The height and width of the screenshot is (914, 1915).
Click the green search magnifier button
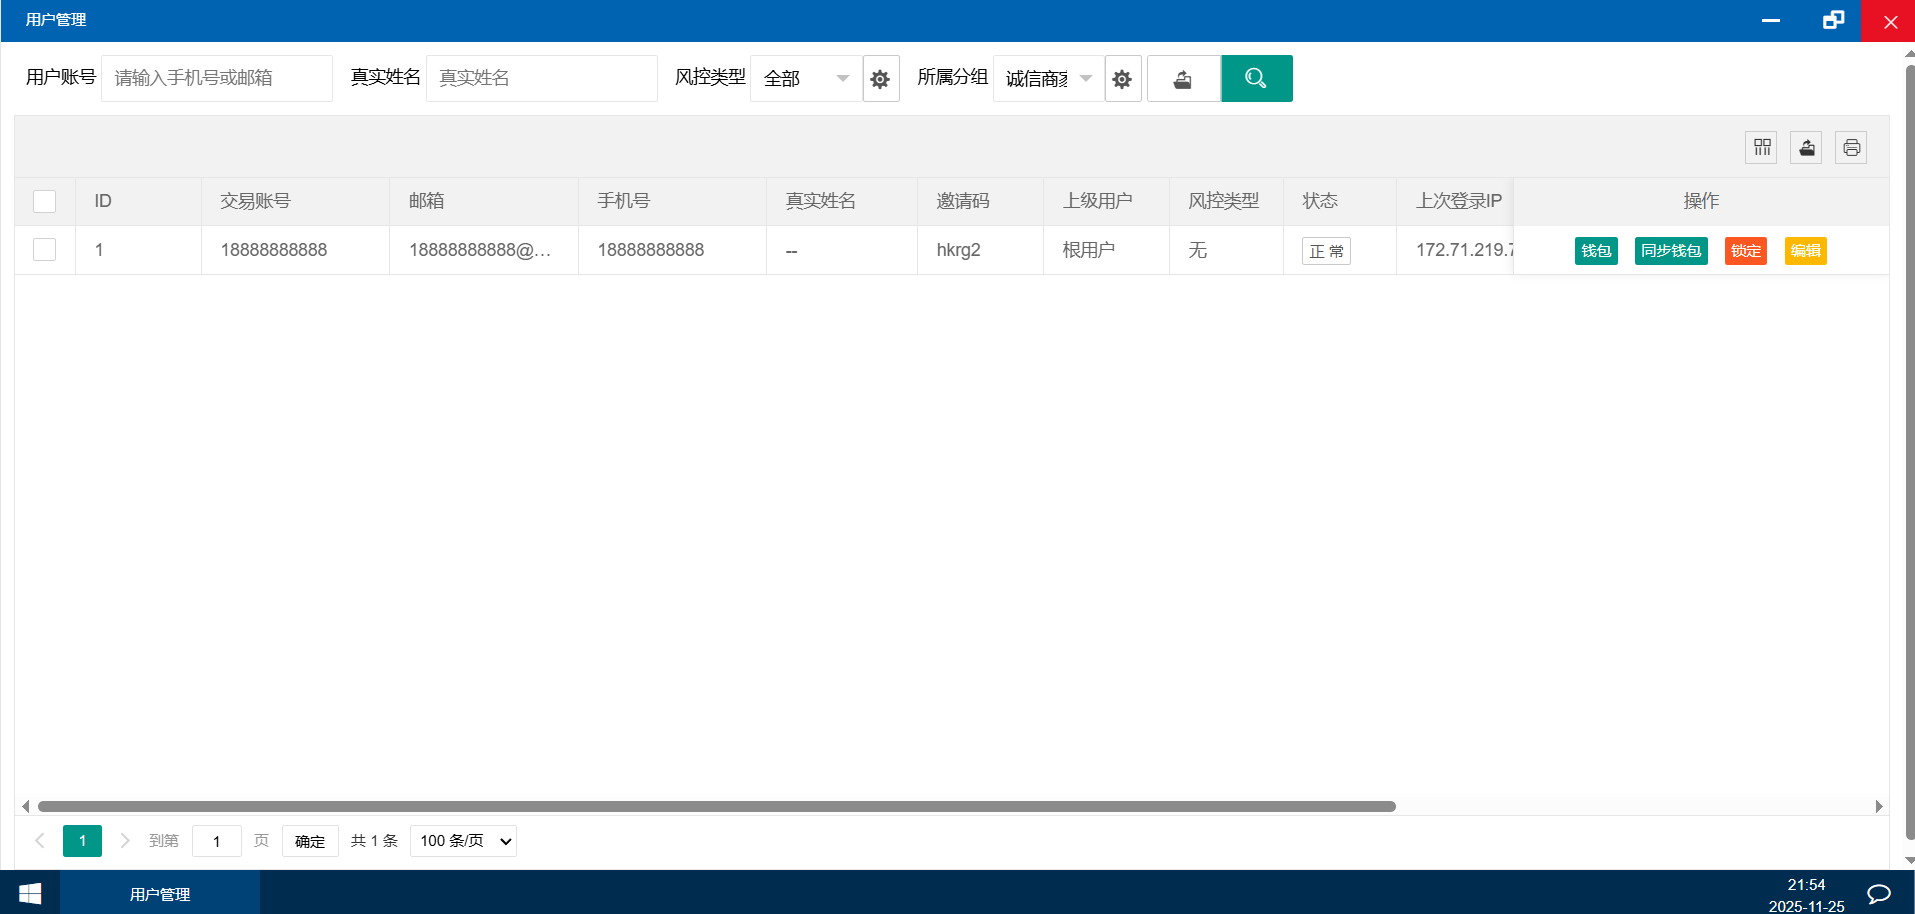tap(1256, 78)
